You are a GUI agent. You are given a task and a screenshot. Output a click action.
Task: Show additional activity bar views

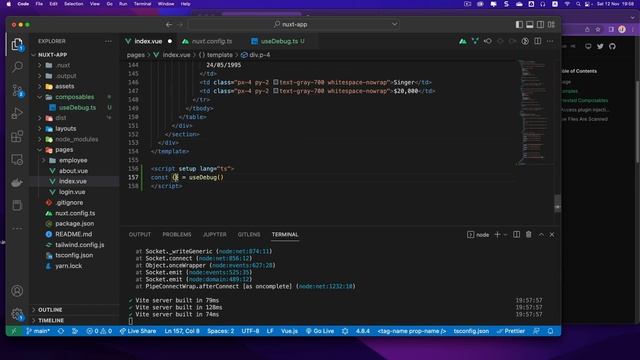(x=17, y=228)
